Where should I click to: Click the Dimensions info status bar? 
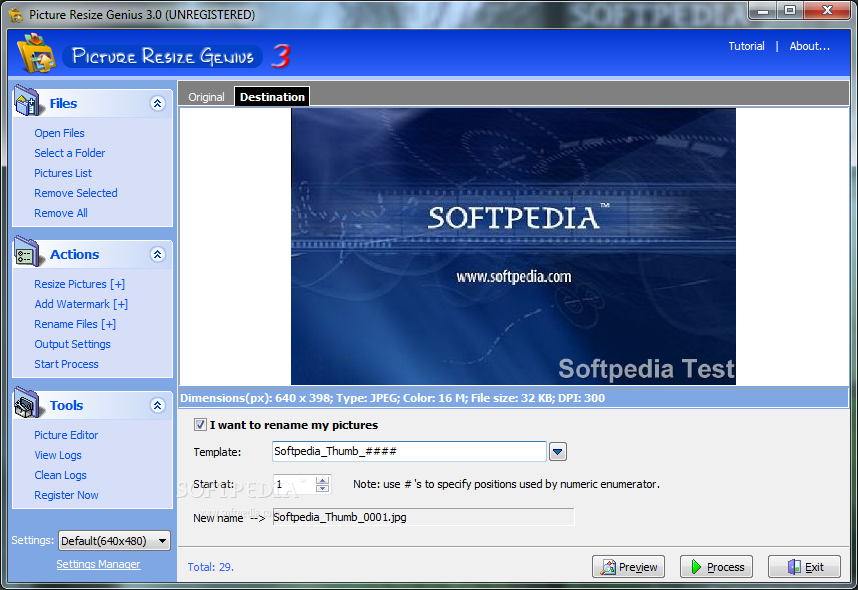[x=513, y=398]
